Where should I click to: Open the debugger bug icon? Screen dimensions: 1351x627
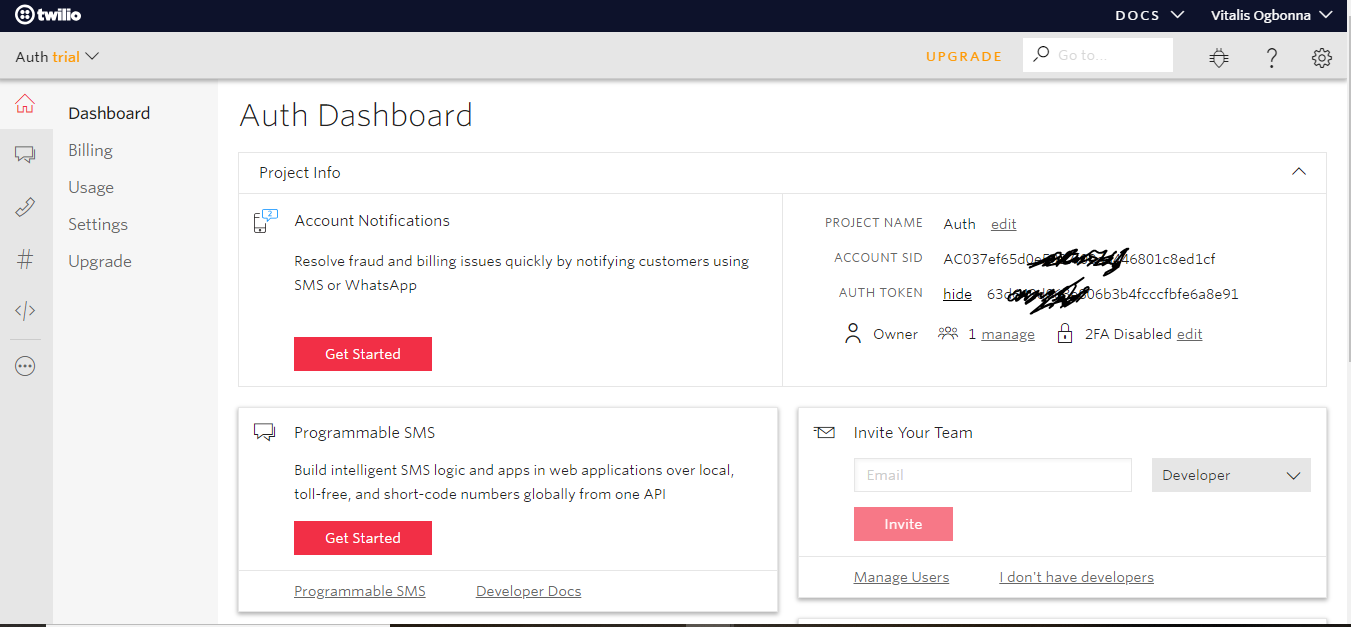point(1218,57)
